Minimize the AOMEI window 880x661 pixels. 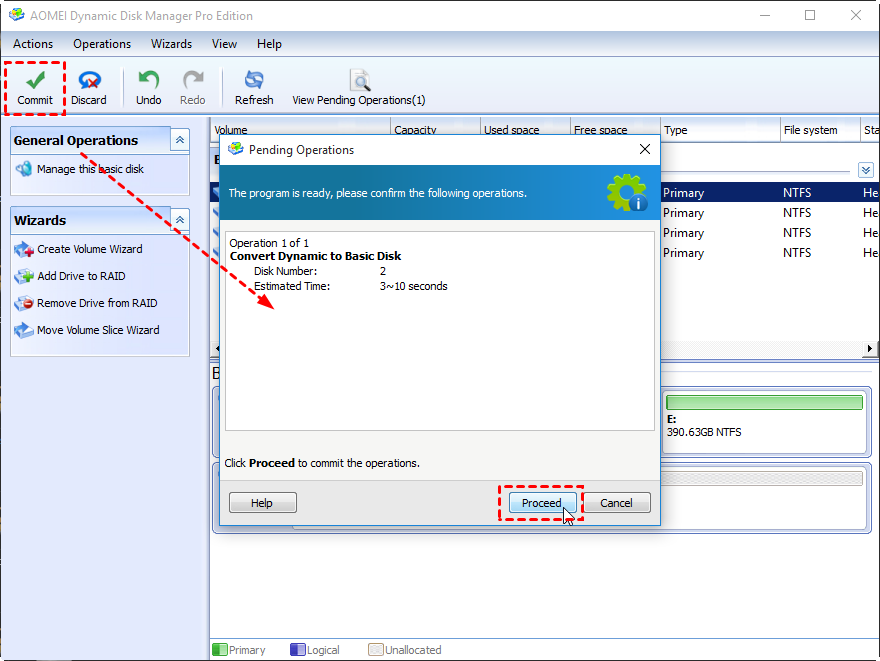click(764, 15)
